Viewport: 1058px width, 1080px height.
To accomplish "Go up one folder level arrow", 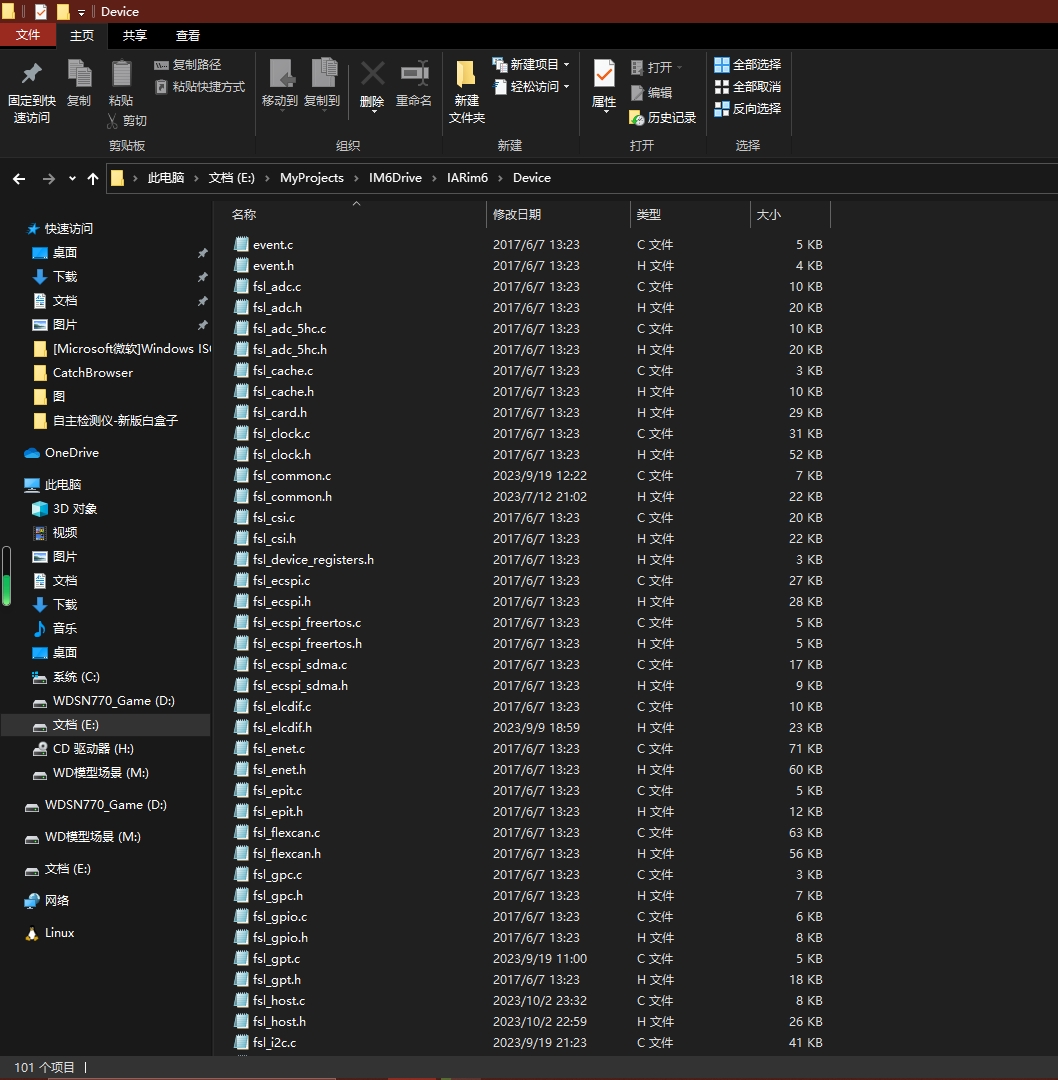I will (x=93, y=179).
